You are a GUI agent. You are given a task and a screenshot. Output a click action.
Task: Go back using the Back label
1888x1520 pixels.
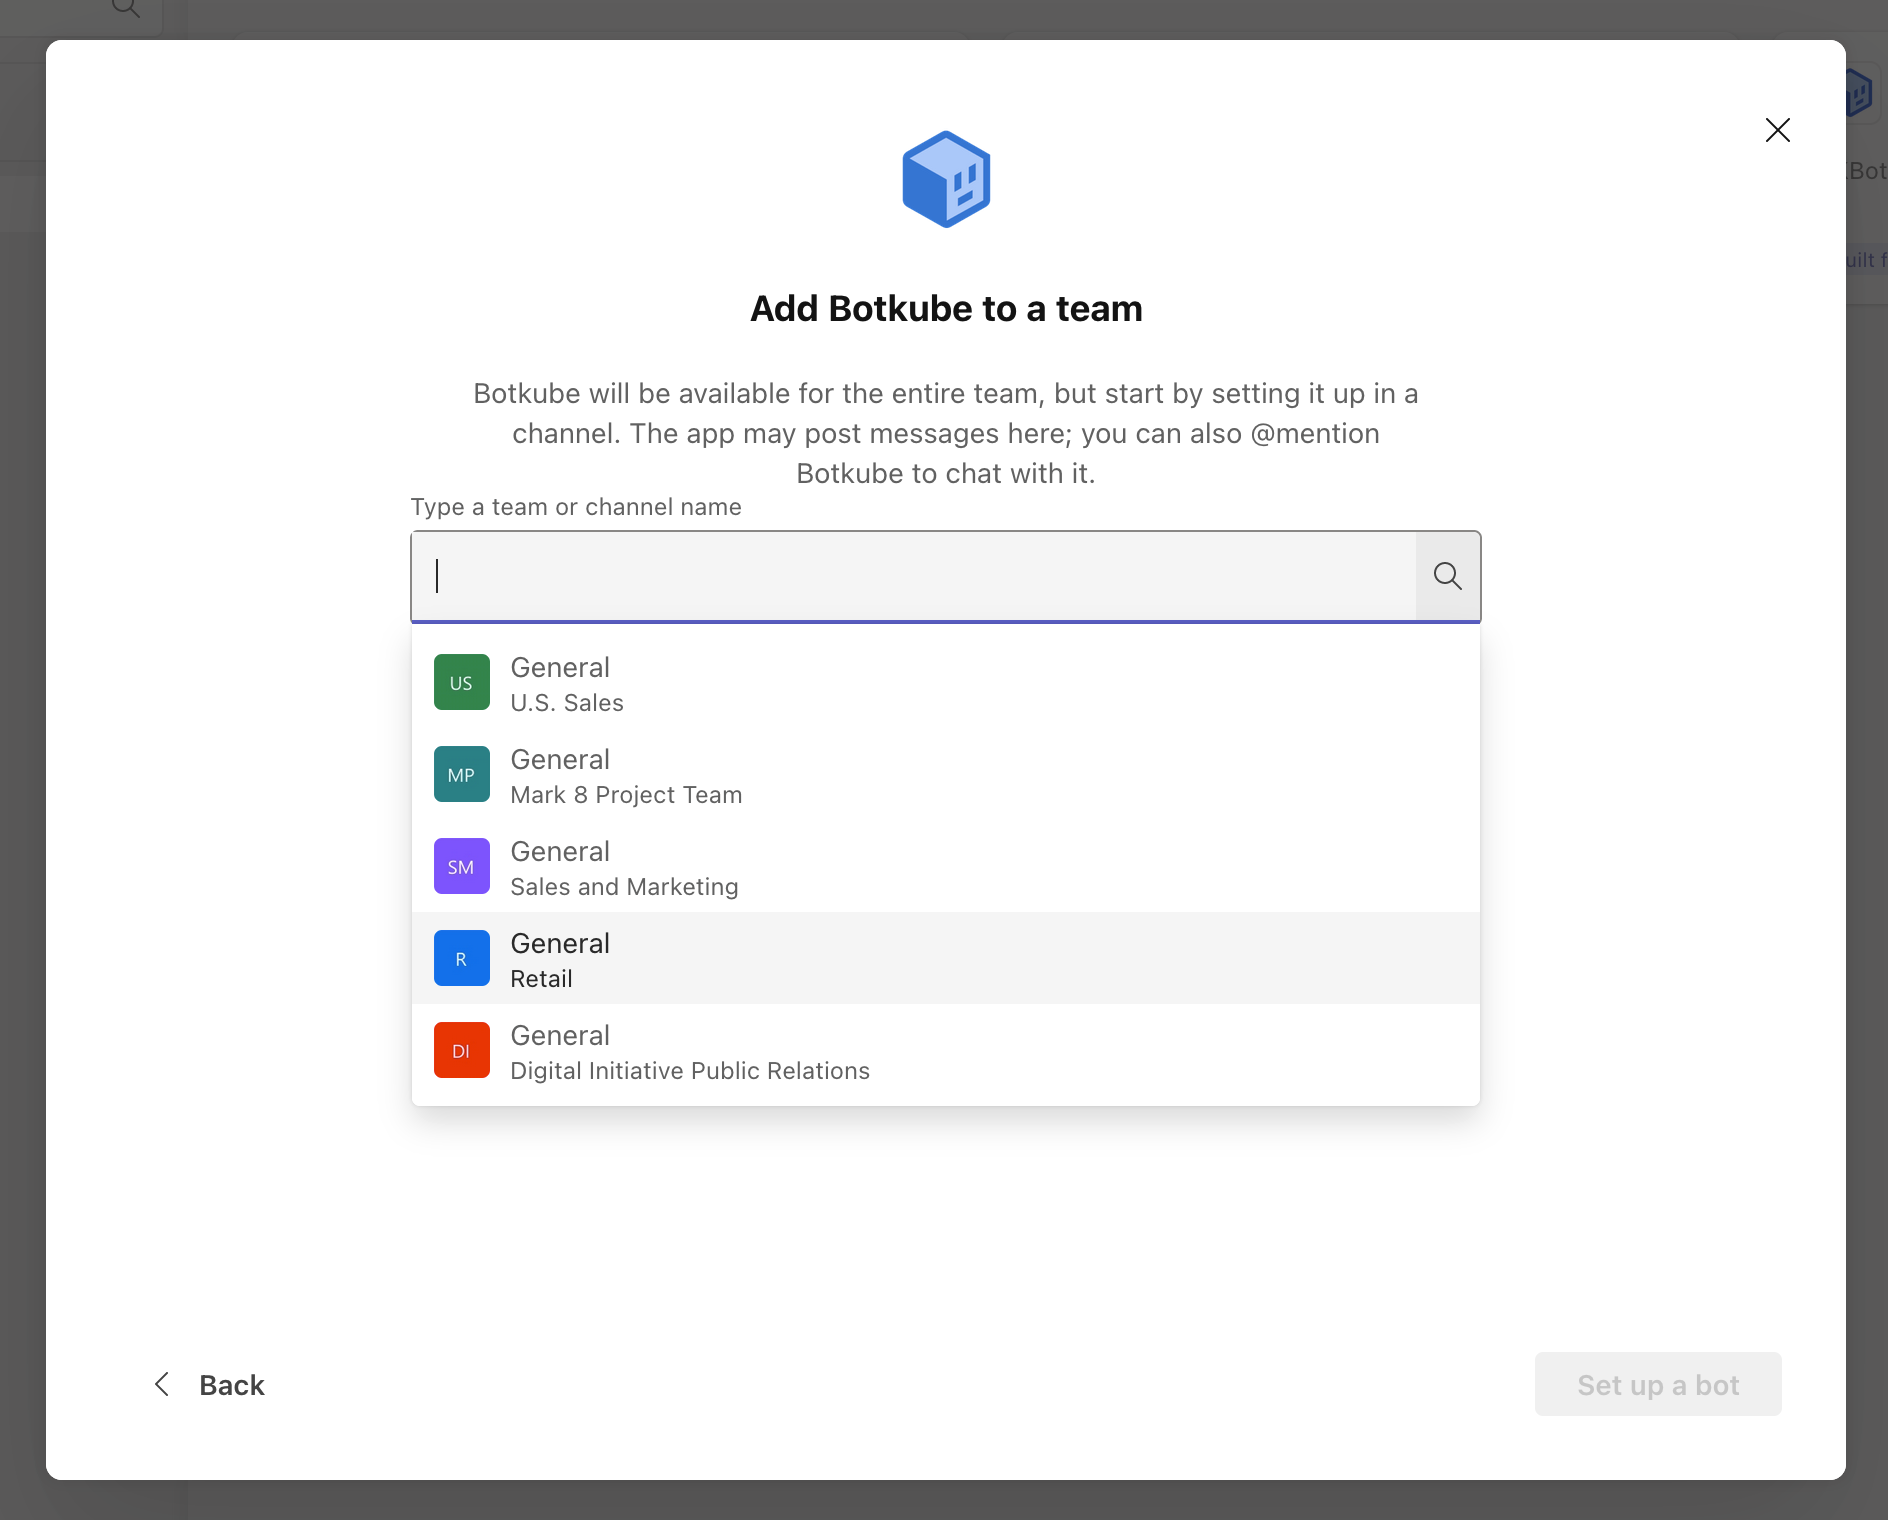(231, 1385)
